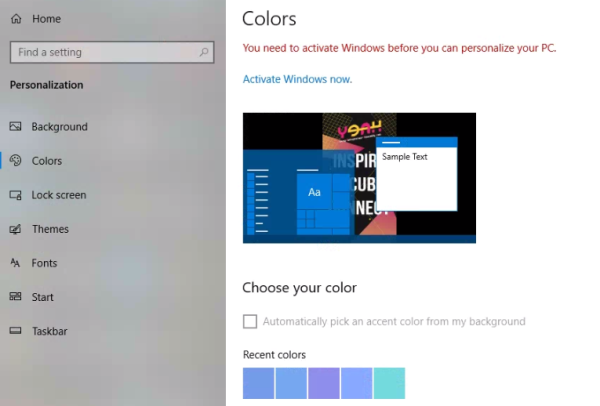Click the Recent colors label
600x406 pixels.
[x=274, y=355]
